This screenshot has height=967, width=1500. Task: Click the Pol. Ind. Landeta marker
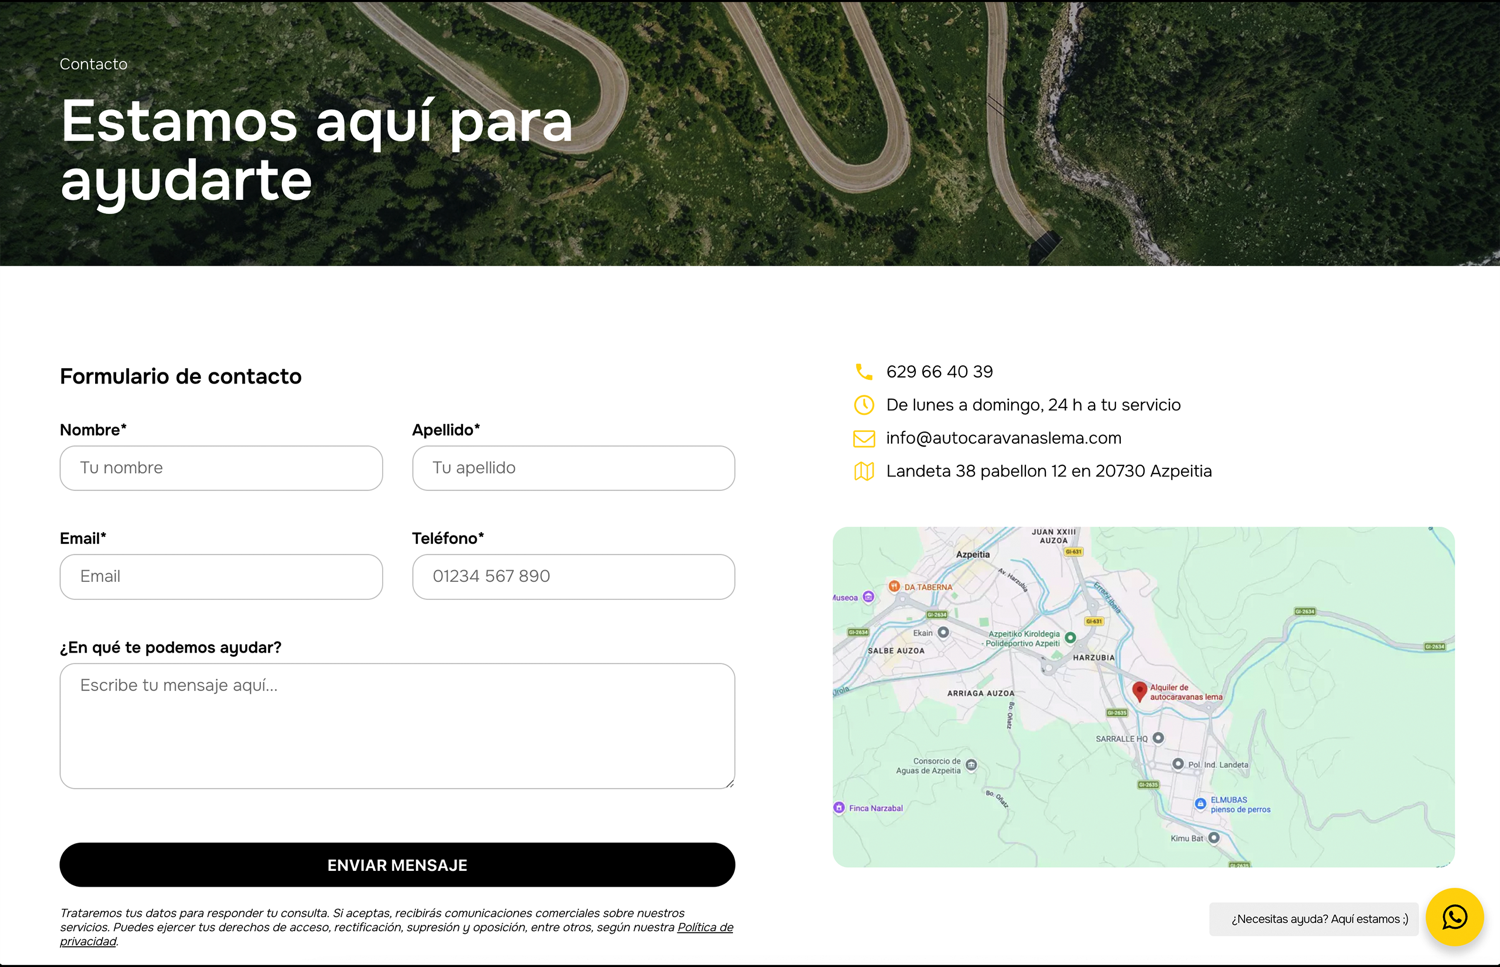coord(1178,764)
